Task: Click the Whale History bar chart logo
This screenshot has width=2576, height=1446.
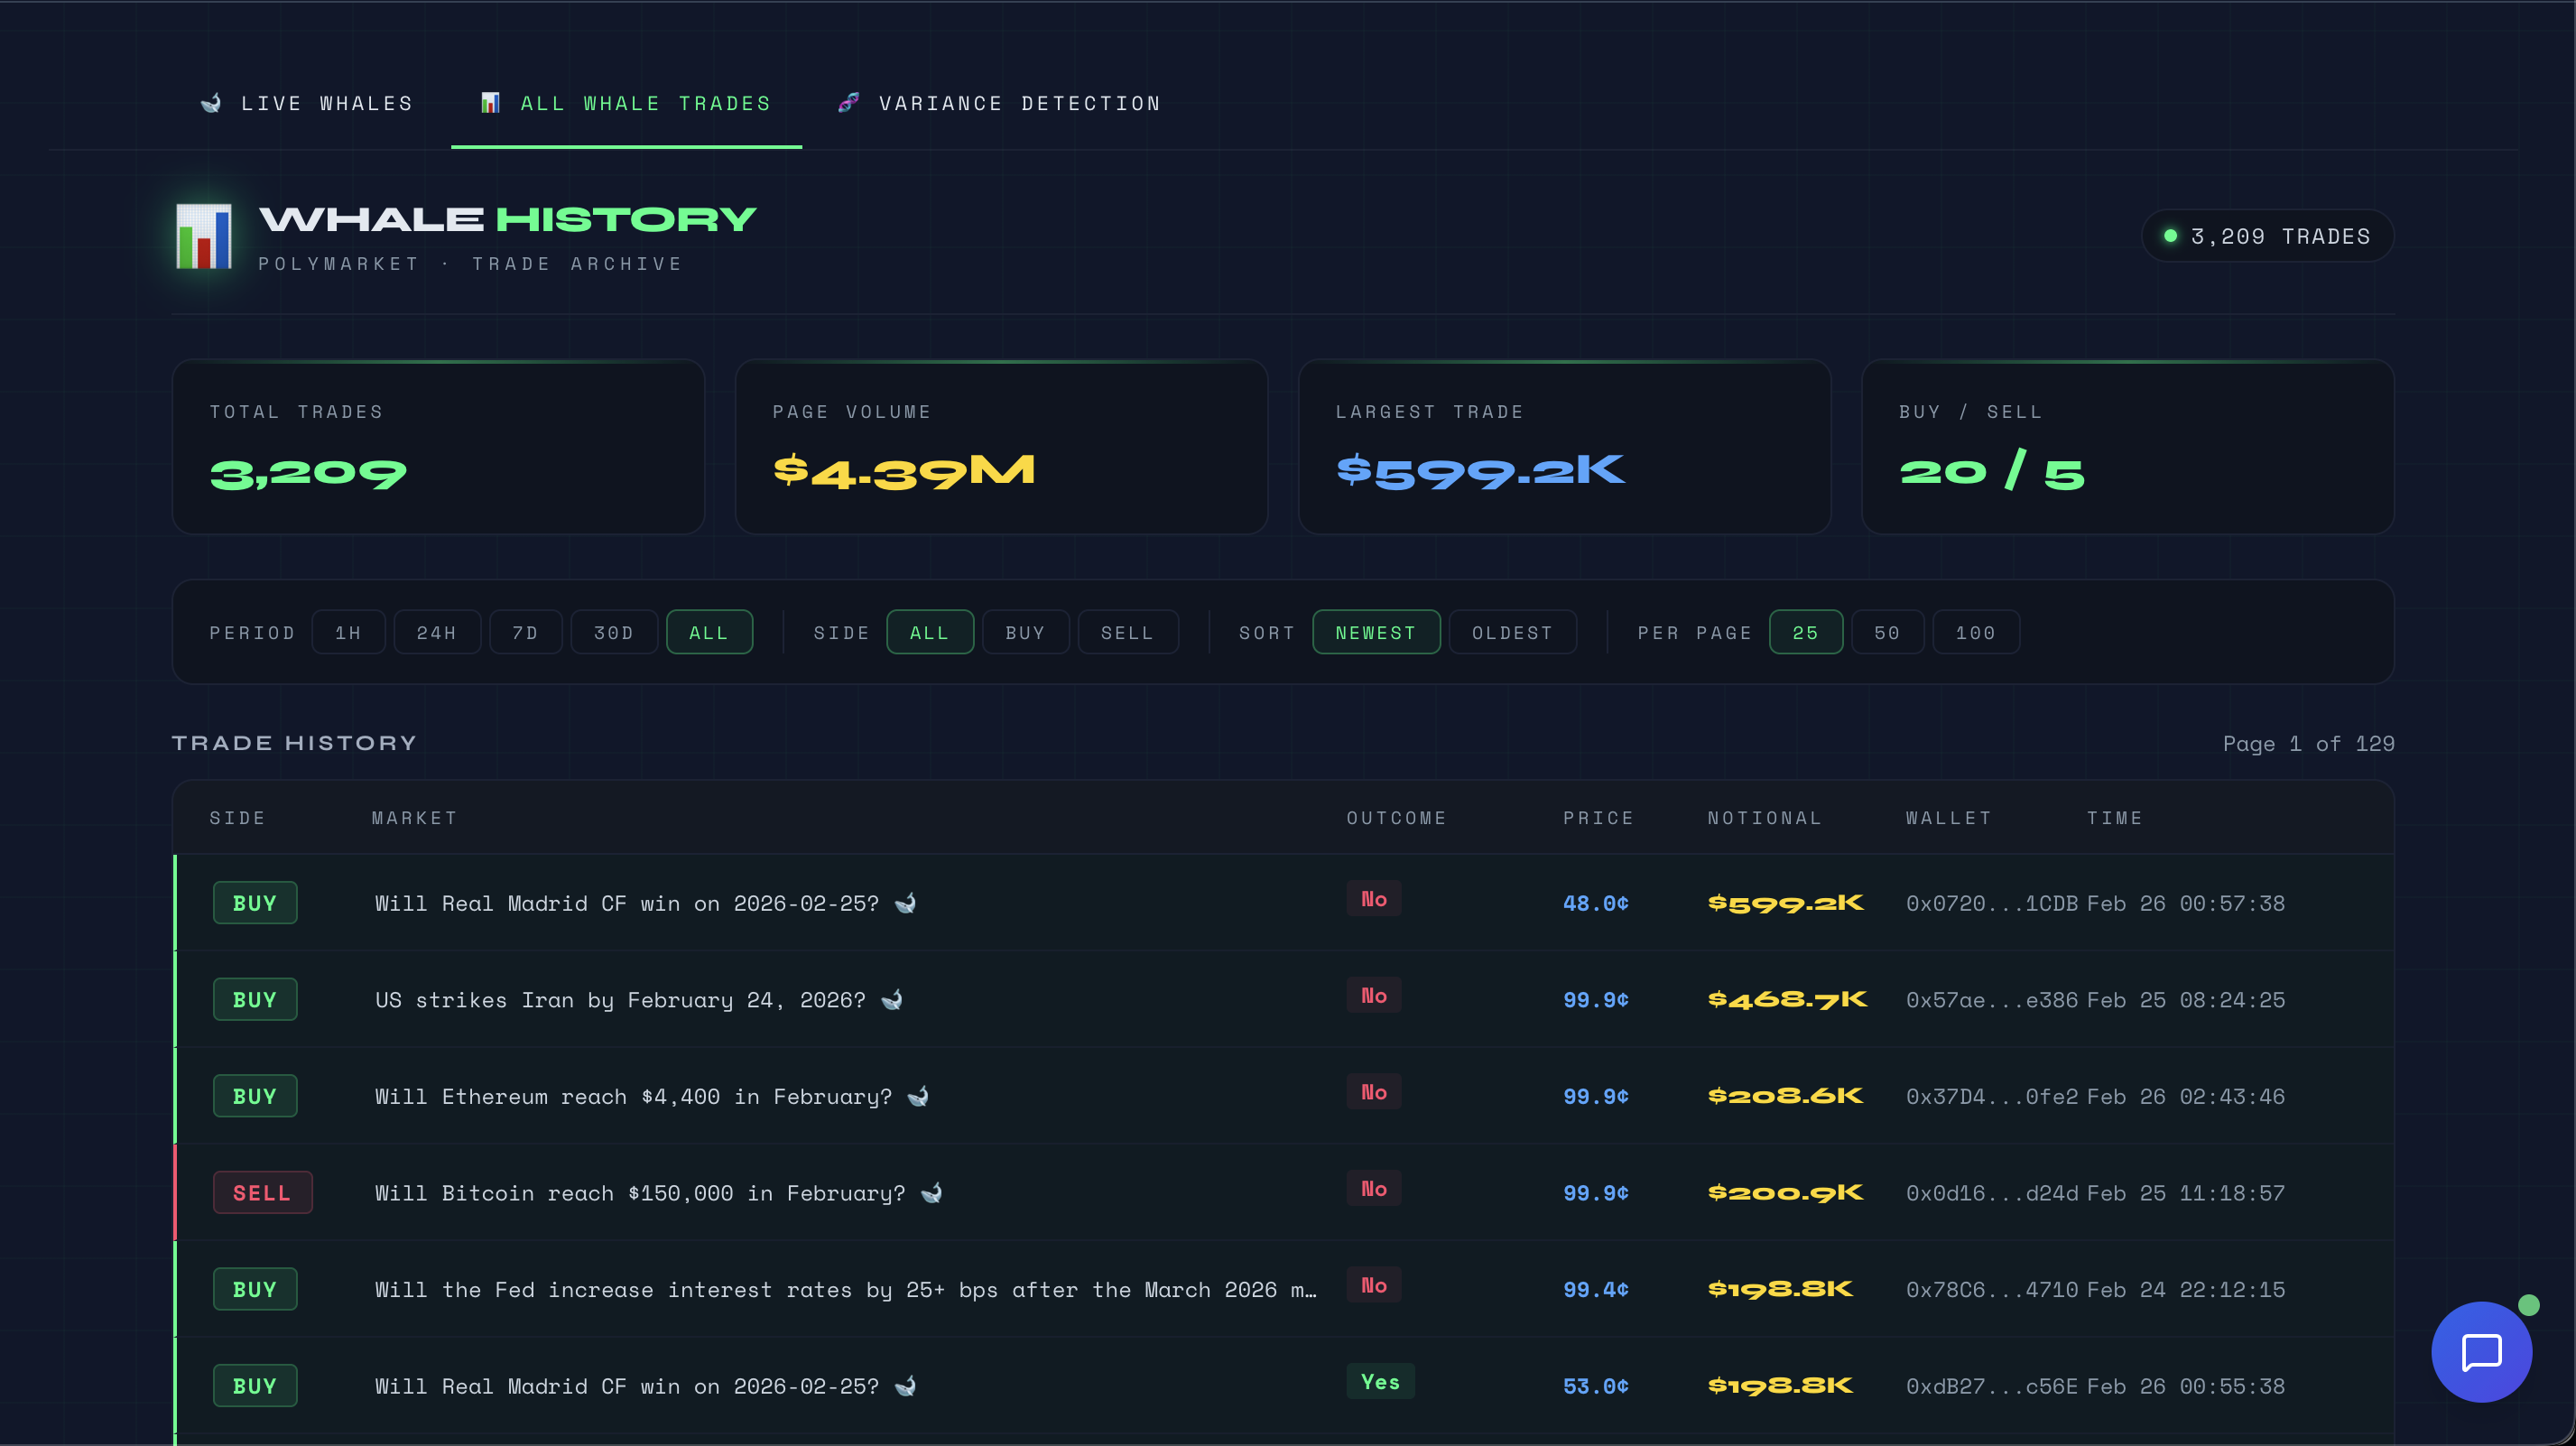Action: 204,237
